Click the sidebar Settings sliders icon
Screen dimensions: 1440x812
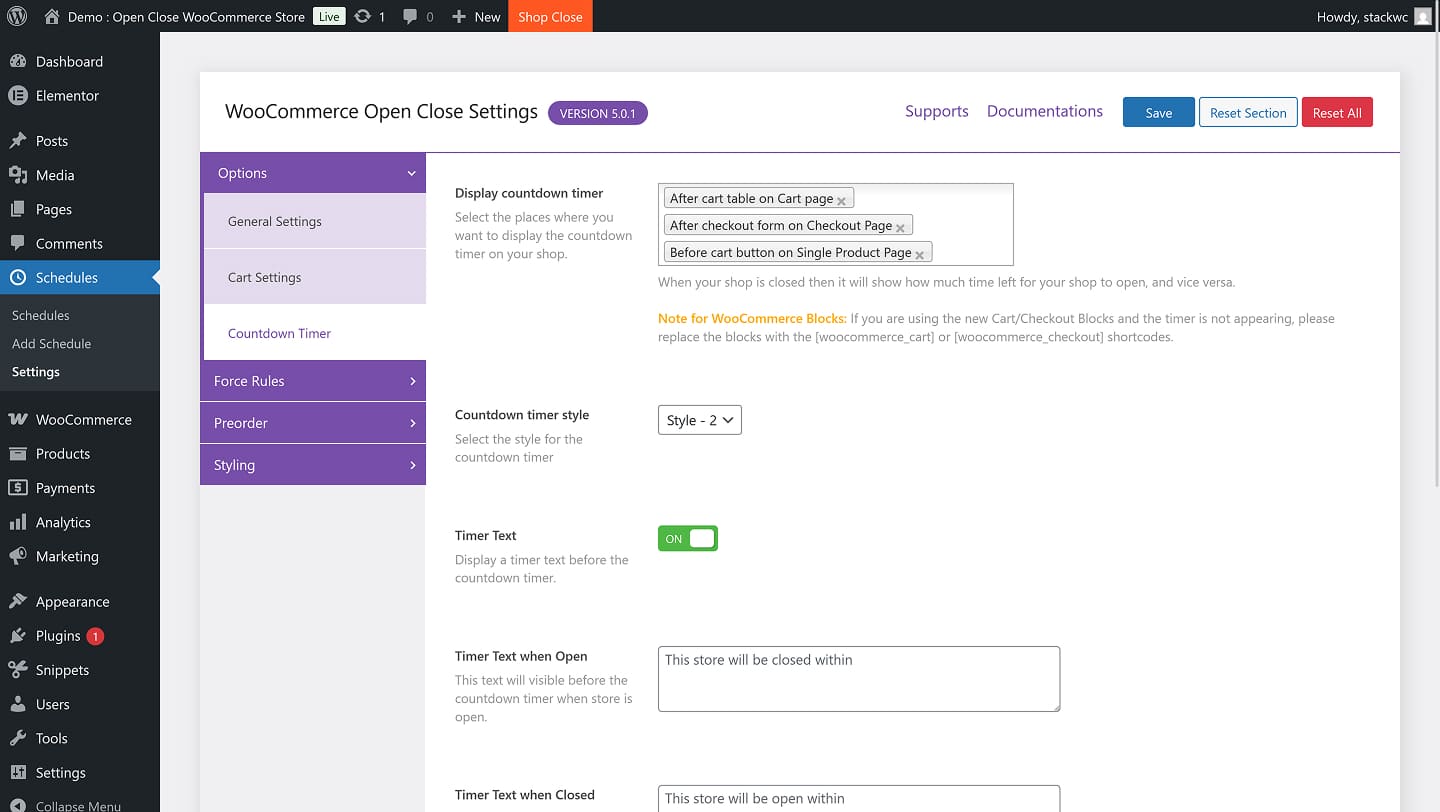[18, 772]
